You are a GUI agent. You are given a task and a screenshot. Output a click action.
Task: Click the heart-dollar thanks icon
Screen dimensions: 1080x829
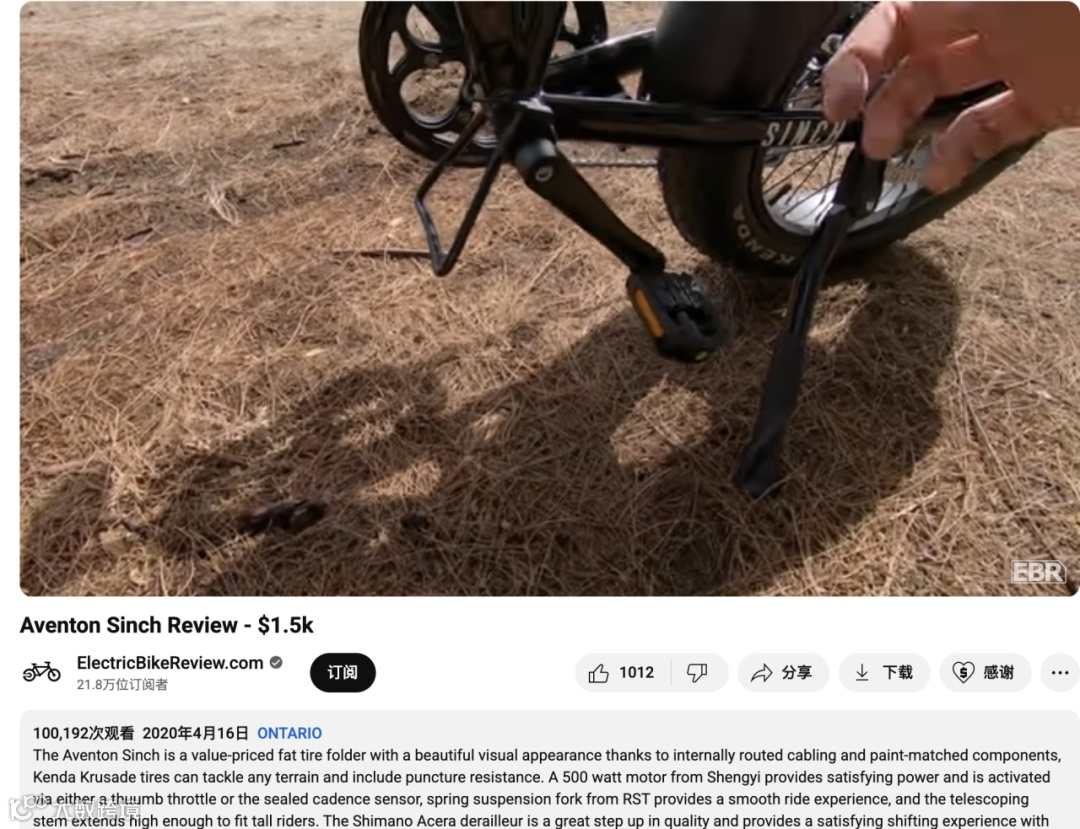click(963, 673)
